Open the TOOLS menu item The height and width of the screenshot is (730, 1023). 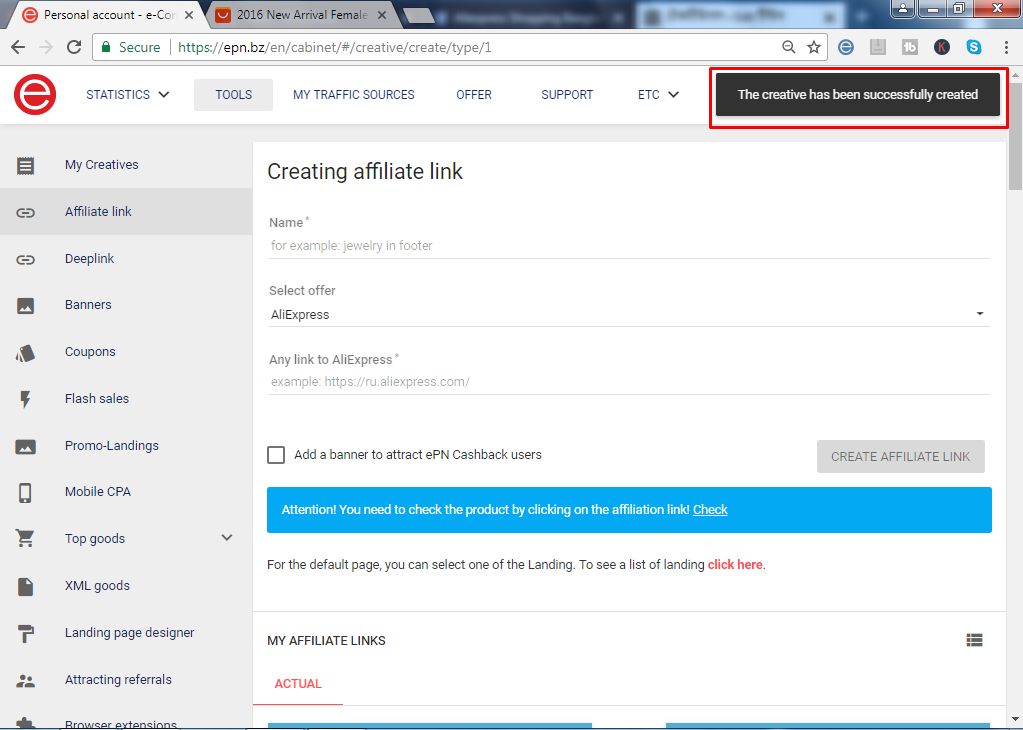coord(234,95)
